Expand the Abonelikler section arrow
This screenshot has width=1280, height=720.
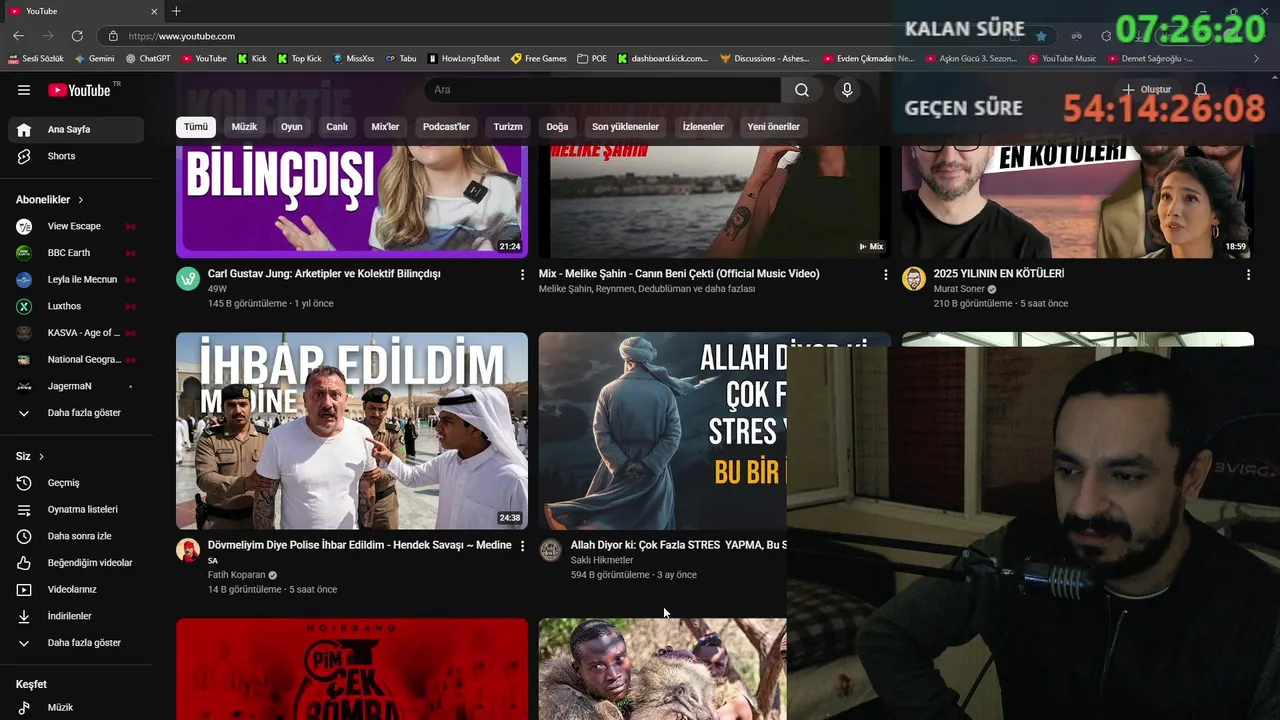81,200
